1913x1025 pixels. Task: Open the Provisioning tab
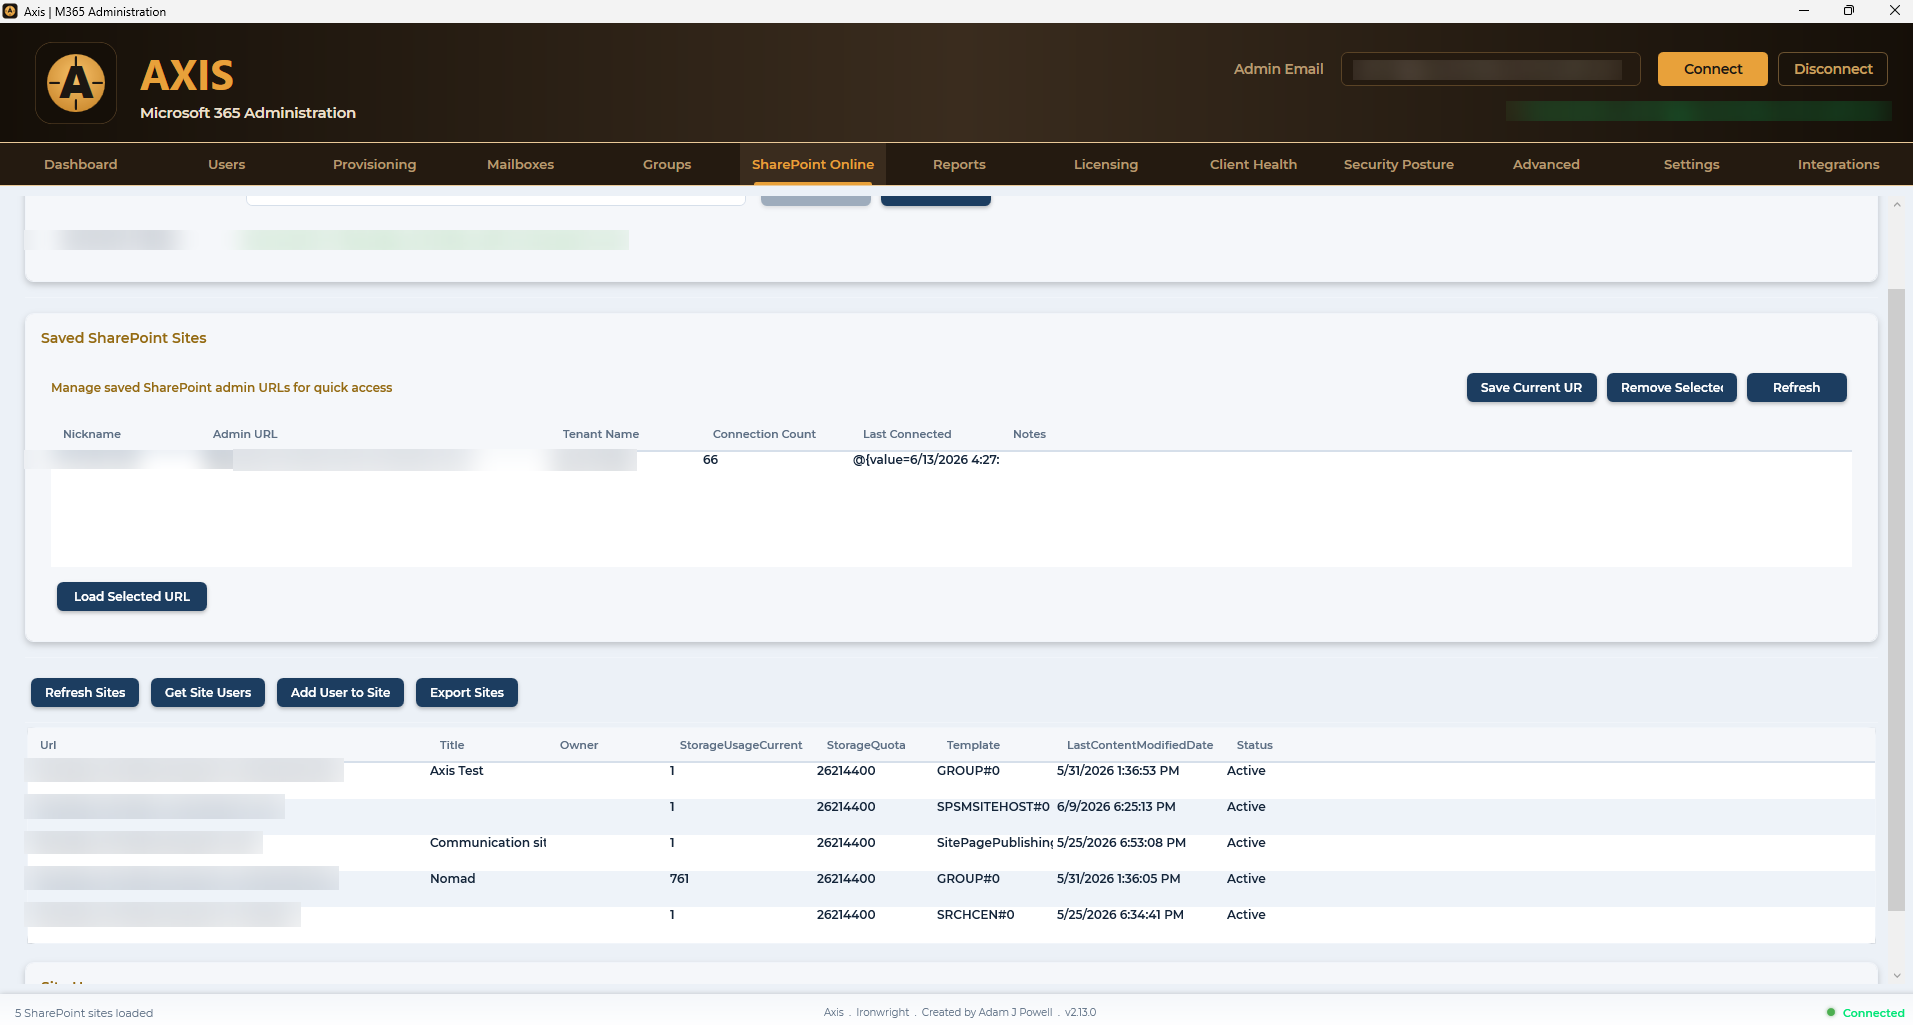(x=374, y=164)
